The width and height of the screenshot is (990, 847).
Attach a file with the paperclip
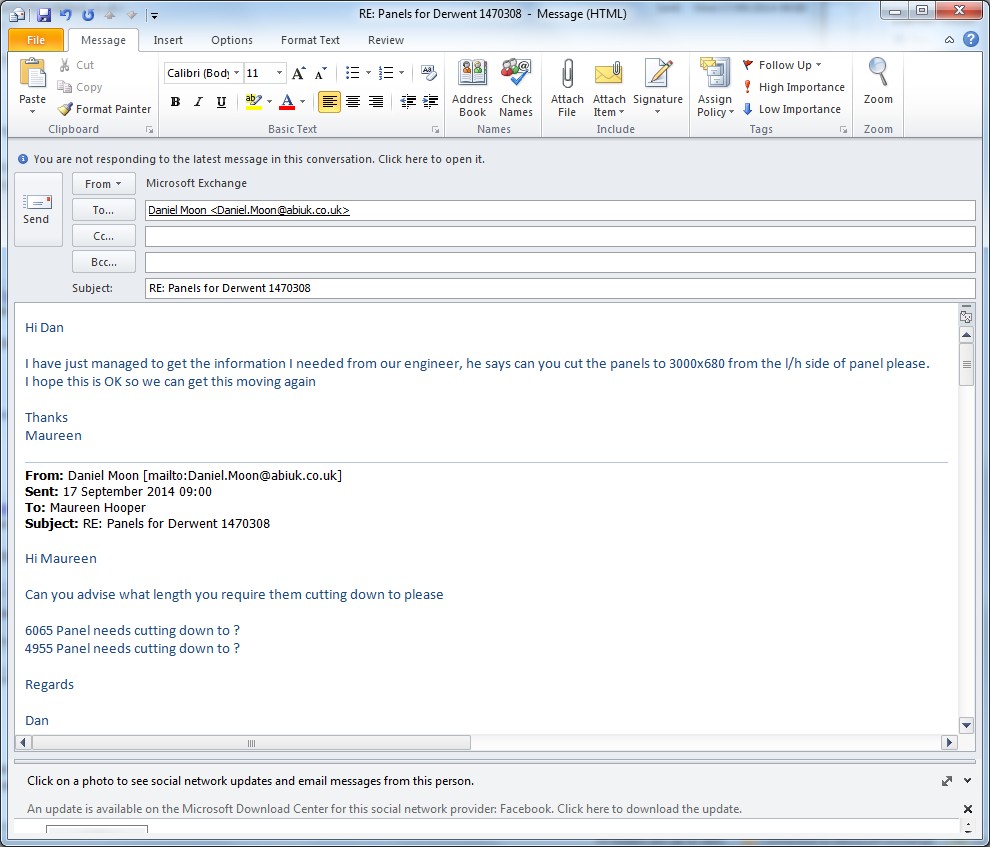click(567, 88)
